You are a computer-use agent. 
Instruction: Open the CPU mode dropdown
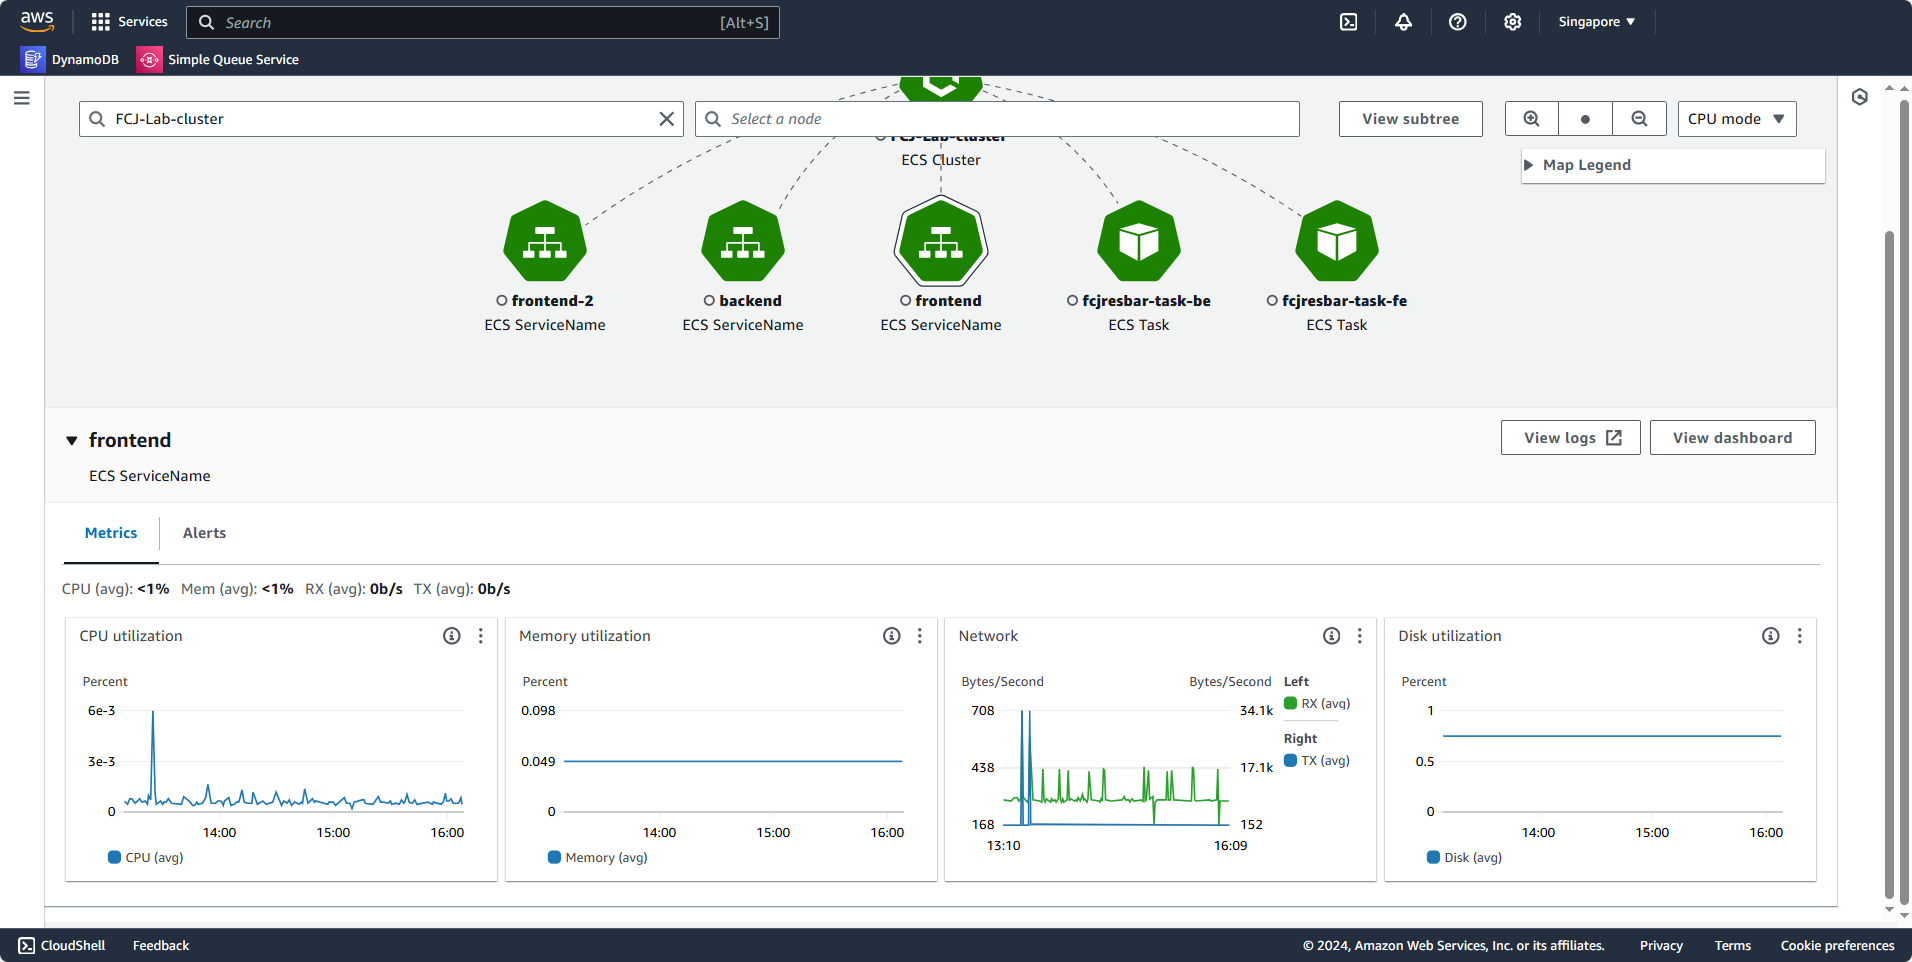click(1737, 119)
